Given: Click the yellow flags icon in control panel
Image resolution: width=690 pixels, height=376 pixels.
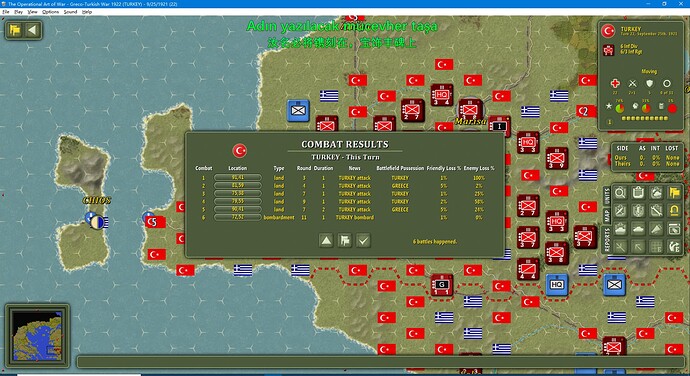Looking at the screenshot, I should click(674, 193).
